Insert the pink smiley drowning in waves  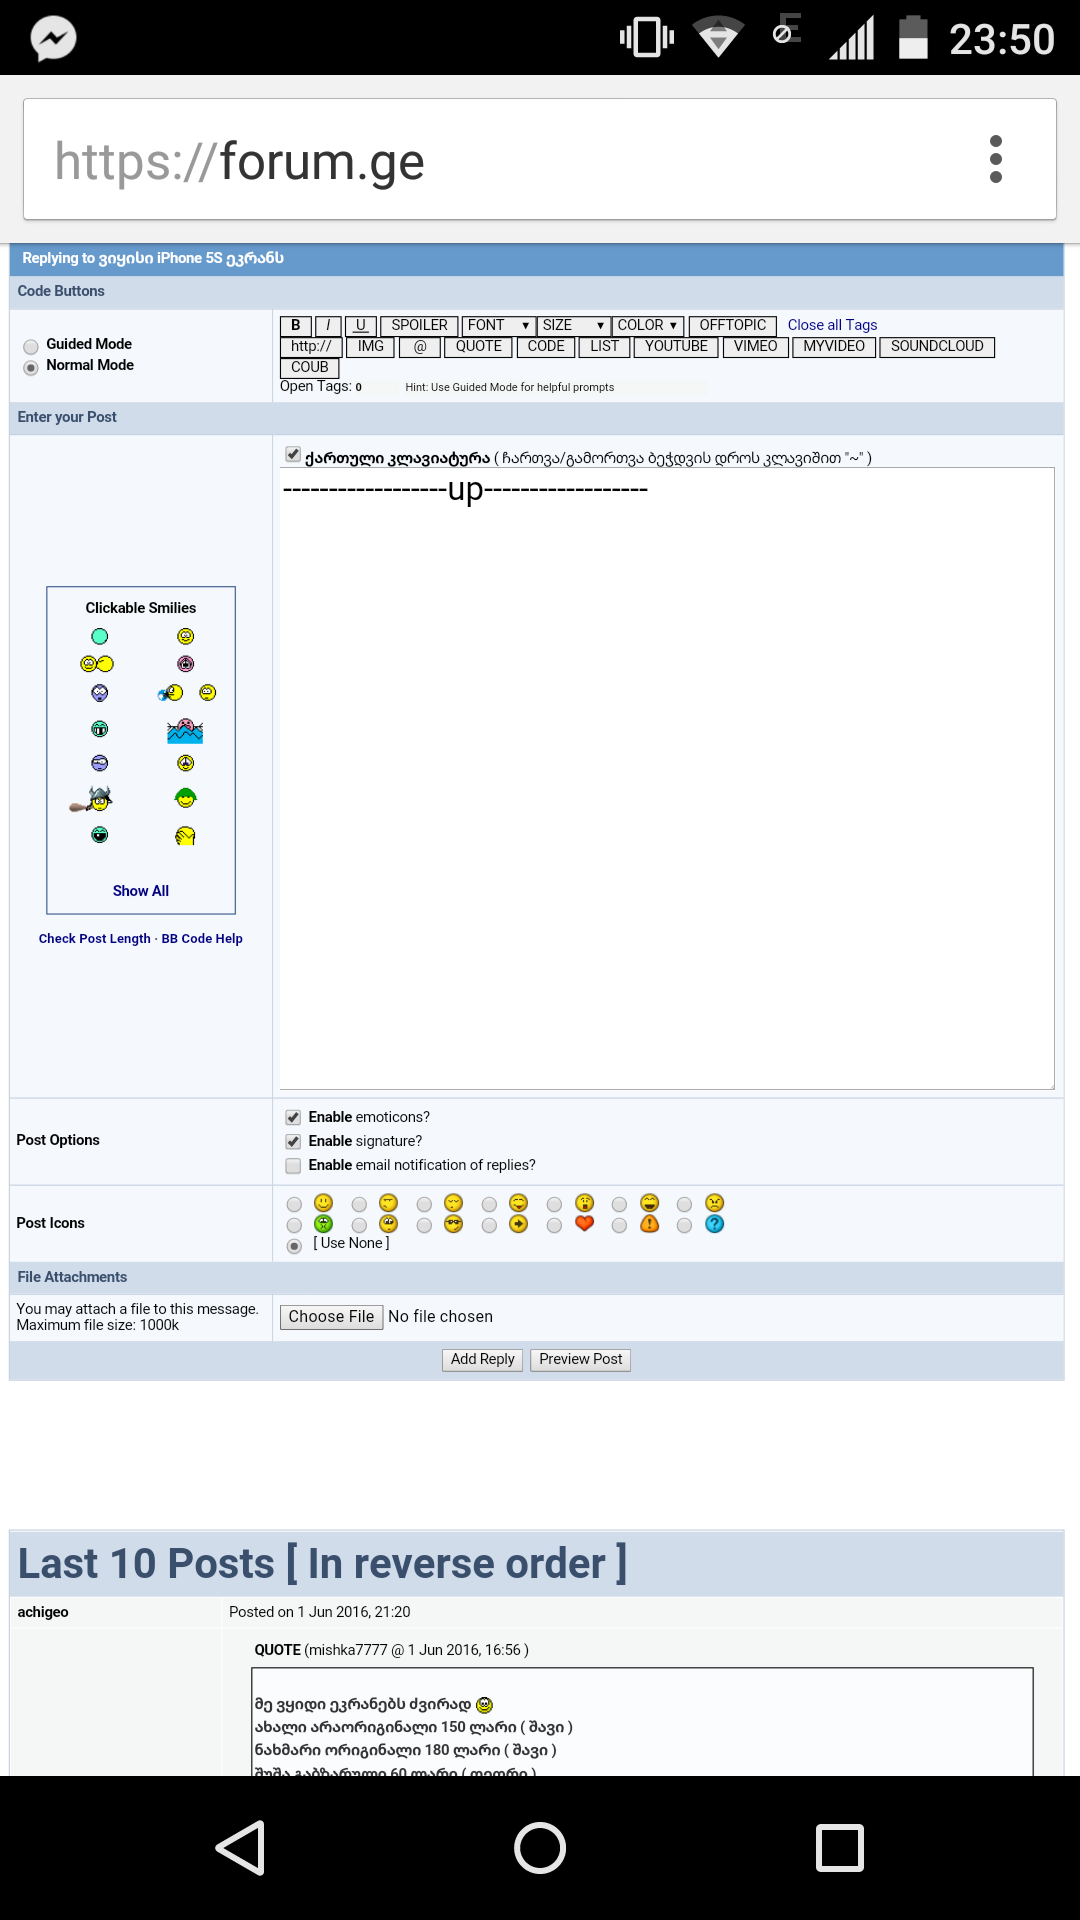pyautogui.click(x=185, y=730)
